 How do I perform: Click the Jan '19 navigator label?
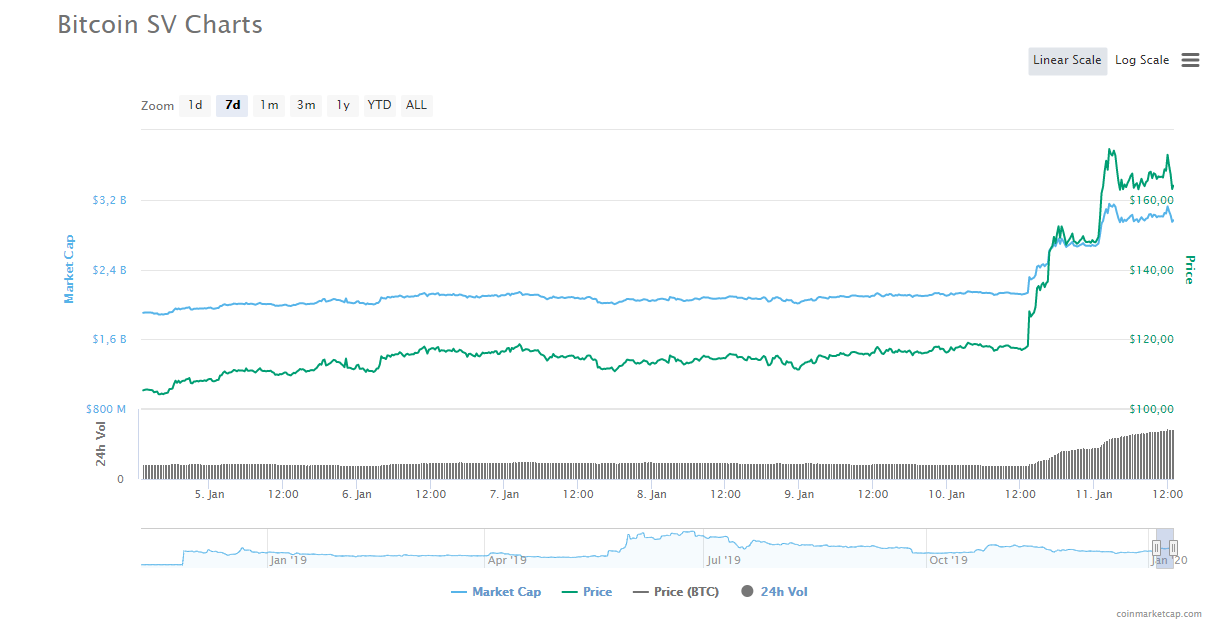[288, 560]
